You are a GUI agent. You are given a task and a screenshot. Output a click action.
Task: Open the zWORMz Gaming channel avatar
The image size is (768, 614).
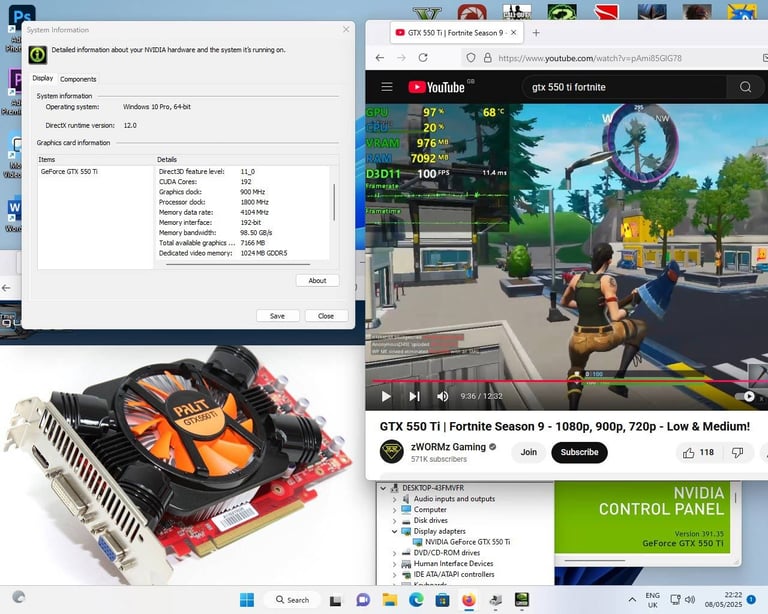391,451
